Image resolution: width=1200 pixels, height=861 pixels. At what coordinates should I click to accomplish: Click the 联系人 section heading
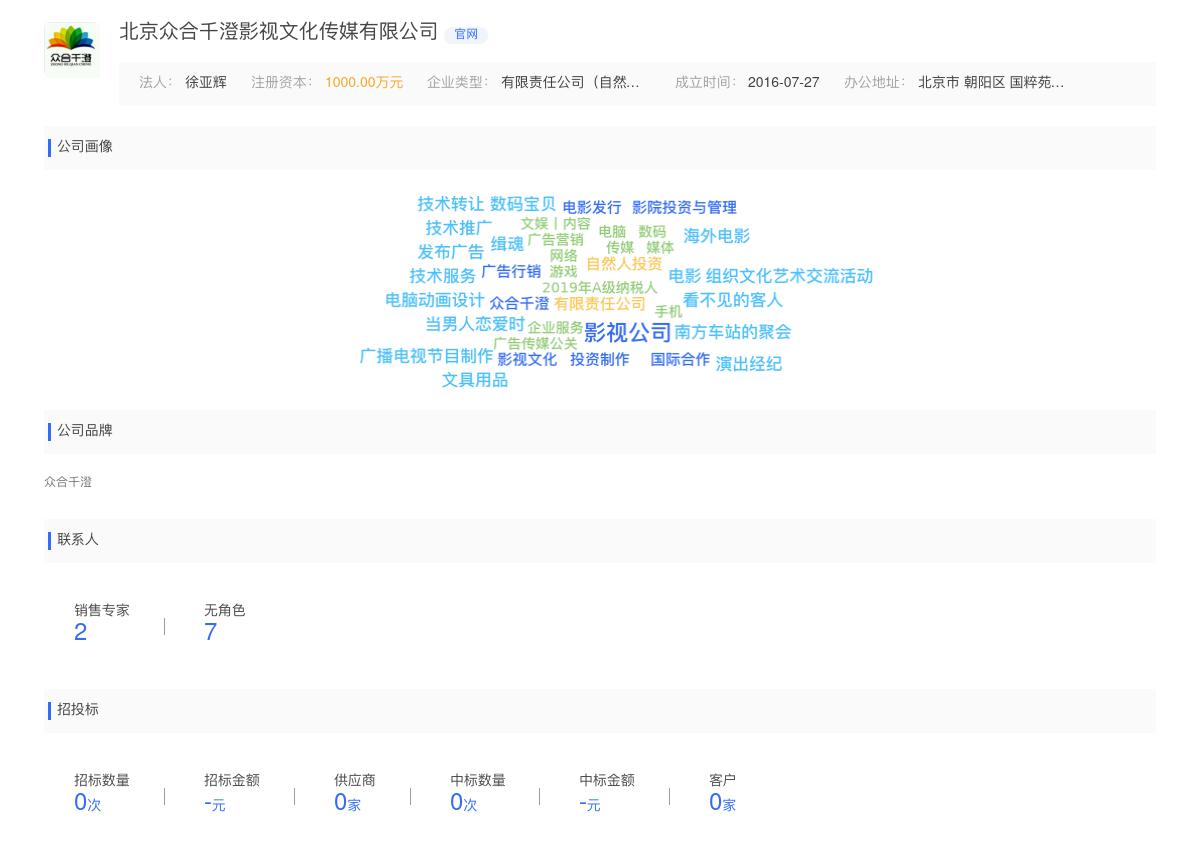coord(78,540)
